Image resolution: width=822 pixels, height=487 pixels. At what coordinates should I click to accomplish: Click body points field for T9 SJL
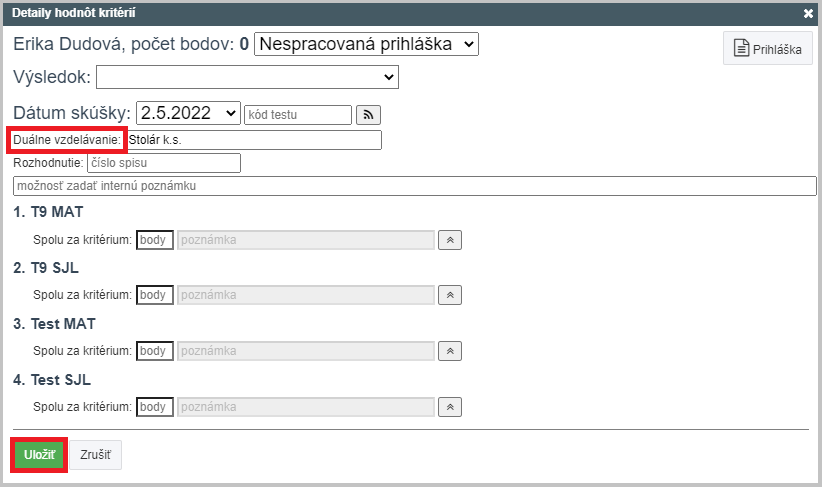coord(155,295)
